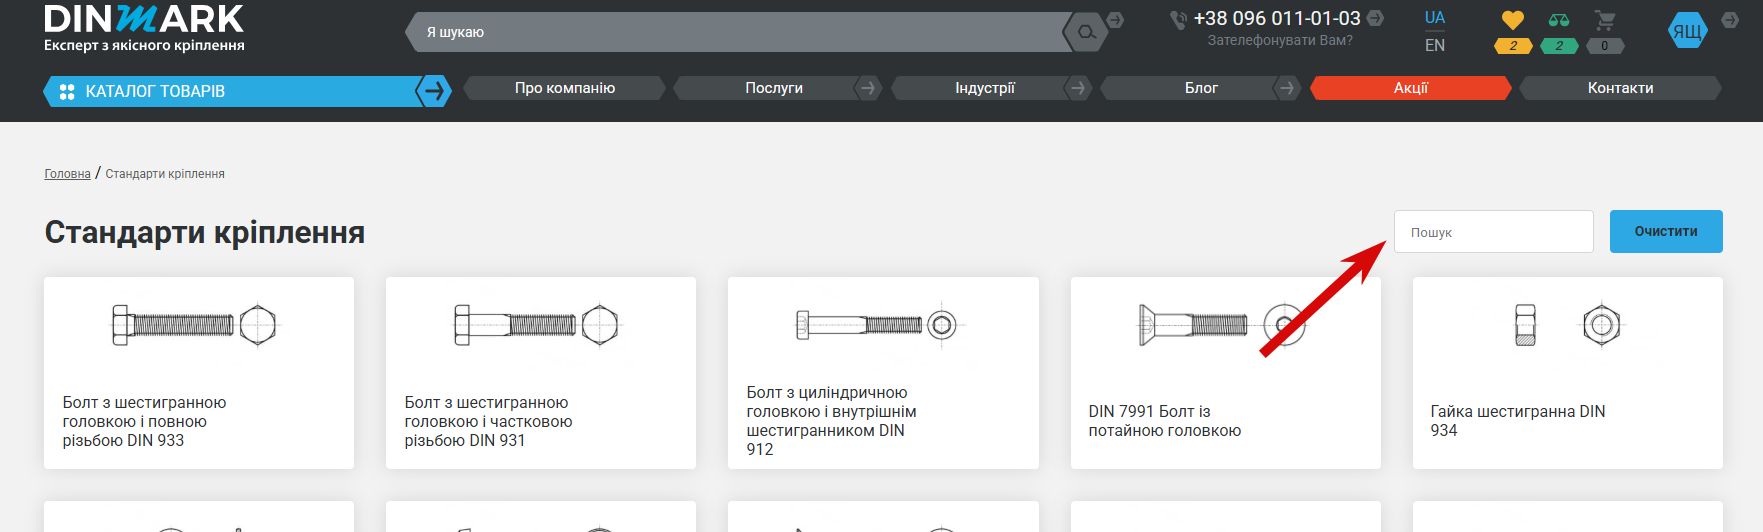1763x532 pixels.
Task: Click the phone handset icon
Action: tap(1179, 19)
